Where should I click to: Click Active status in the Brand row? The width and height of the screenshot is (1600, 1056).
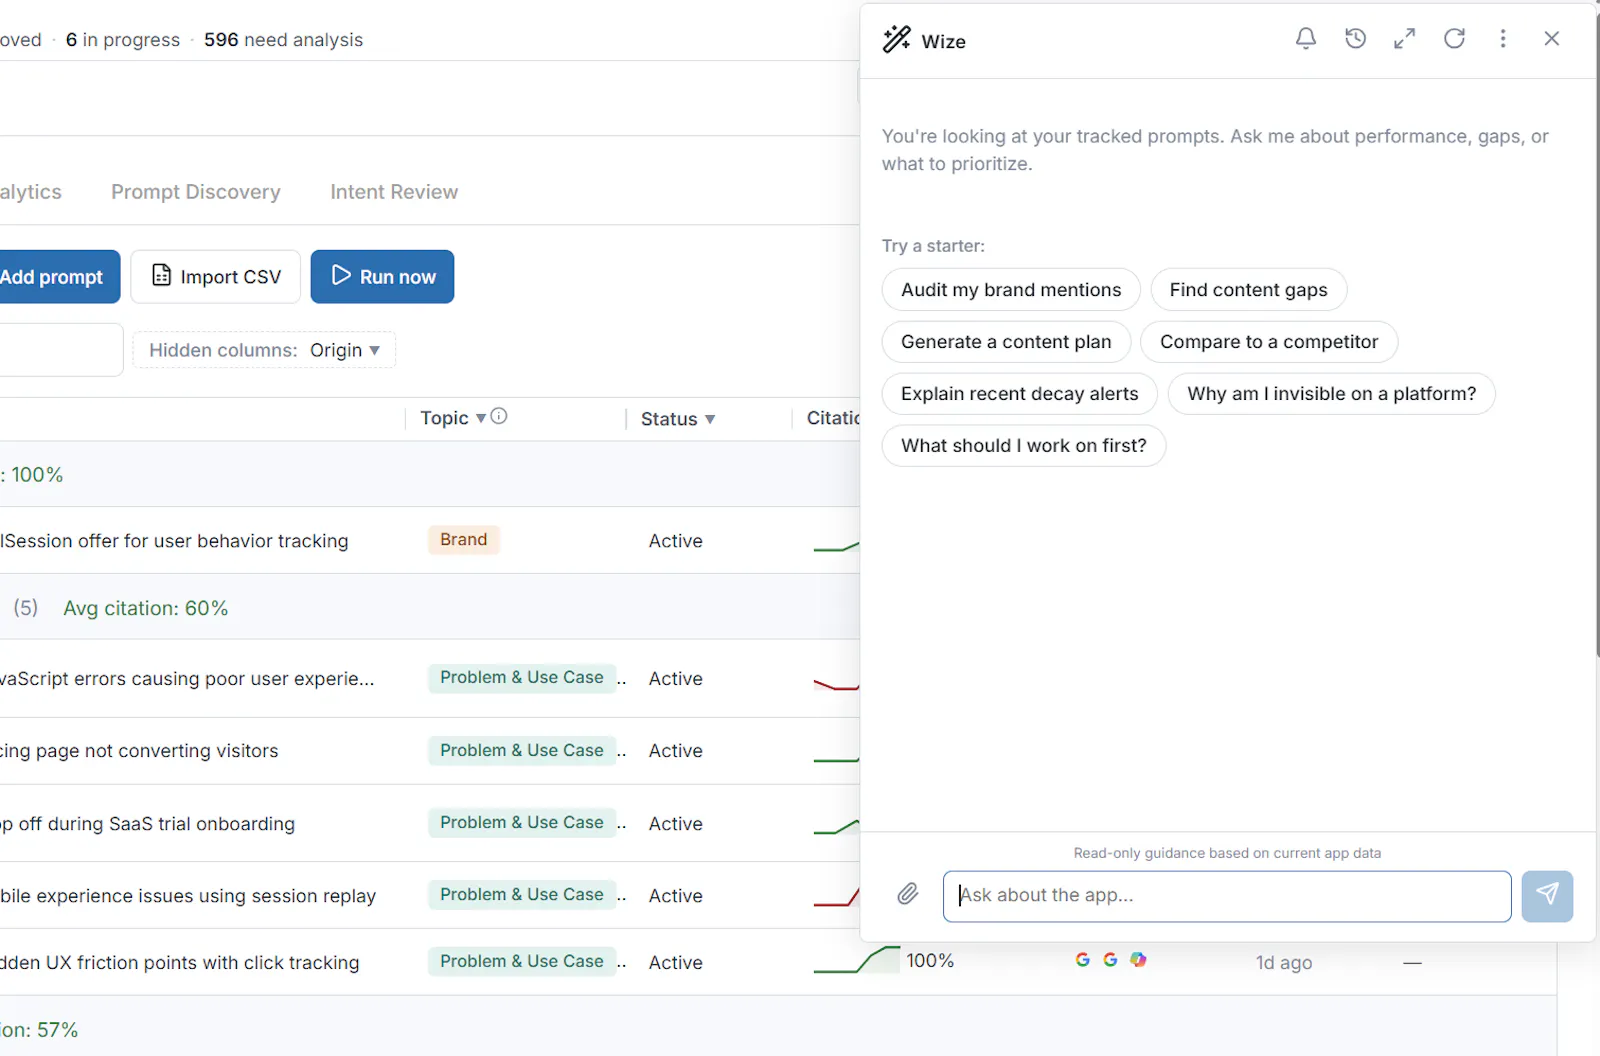click(676, 541)
